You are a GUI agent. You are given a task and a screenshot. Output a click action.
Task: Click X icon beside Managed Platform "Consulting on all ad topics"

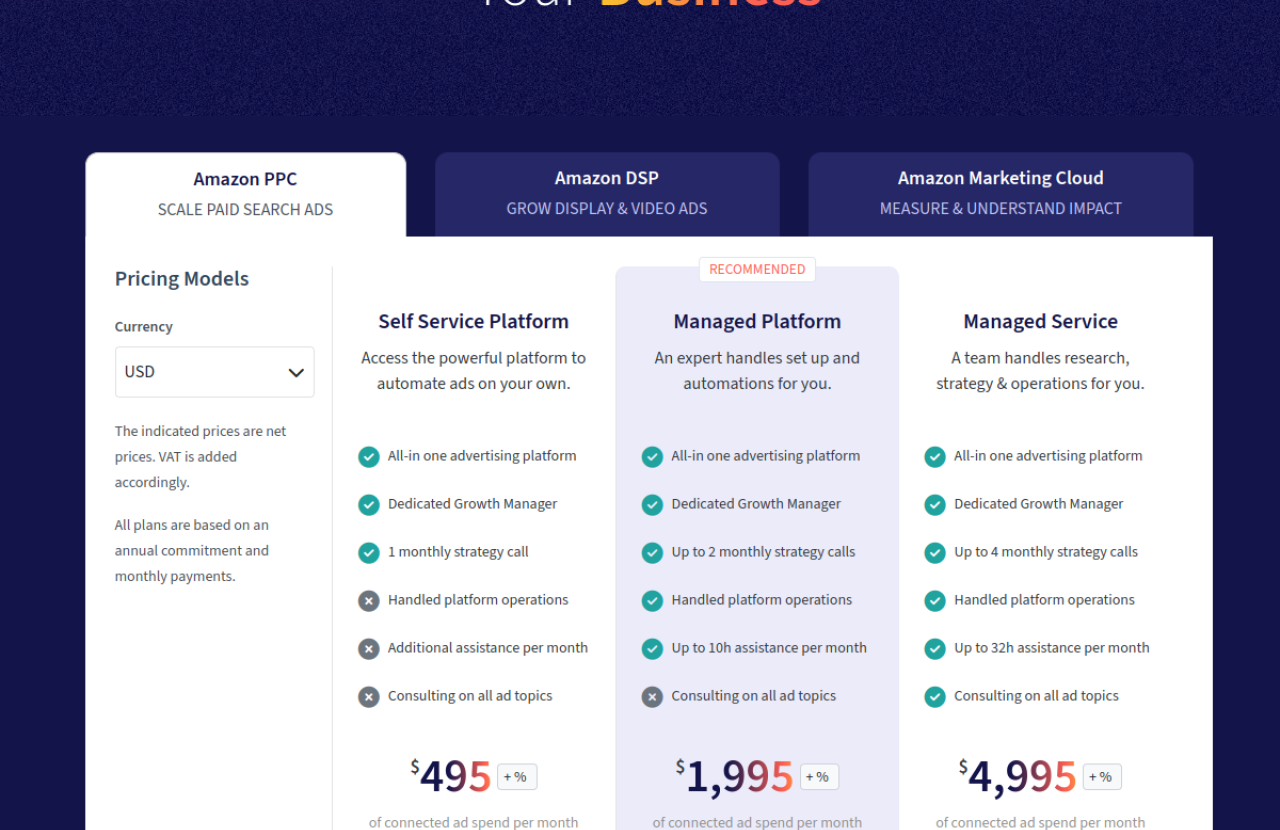pyautogui.click(x=652, y=696)
